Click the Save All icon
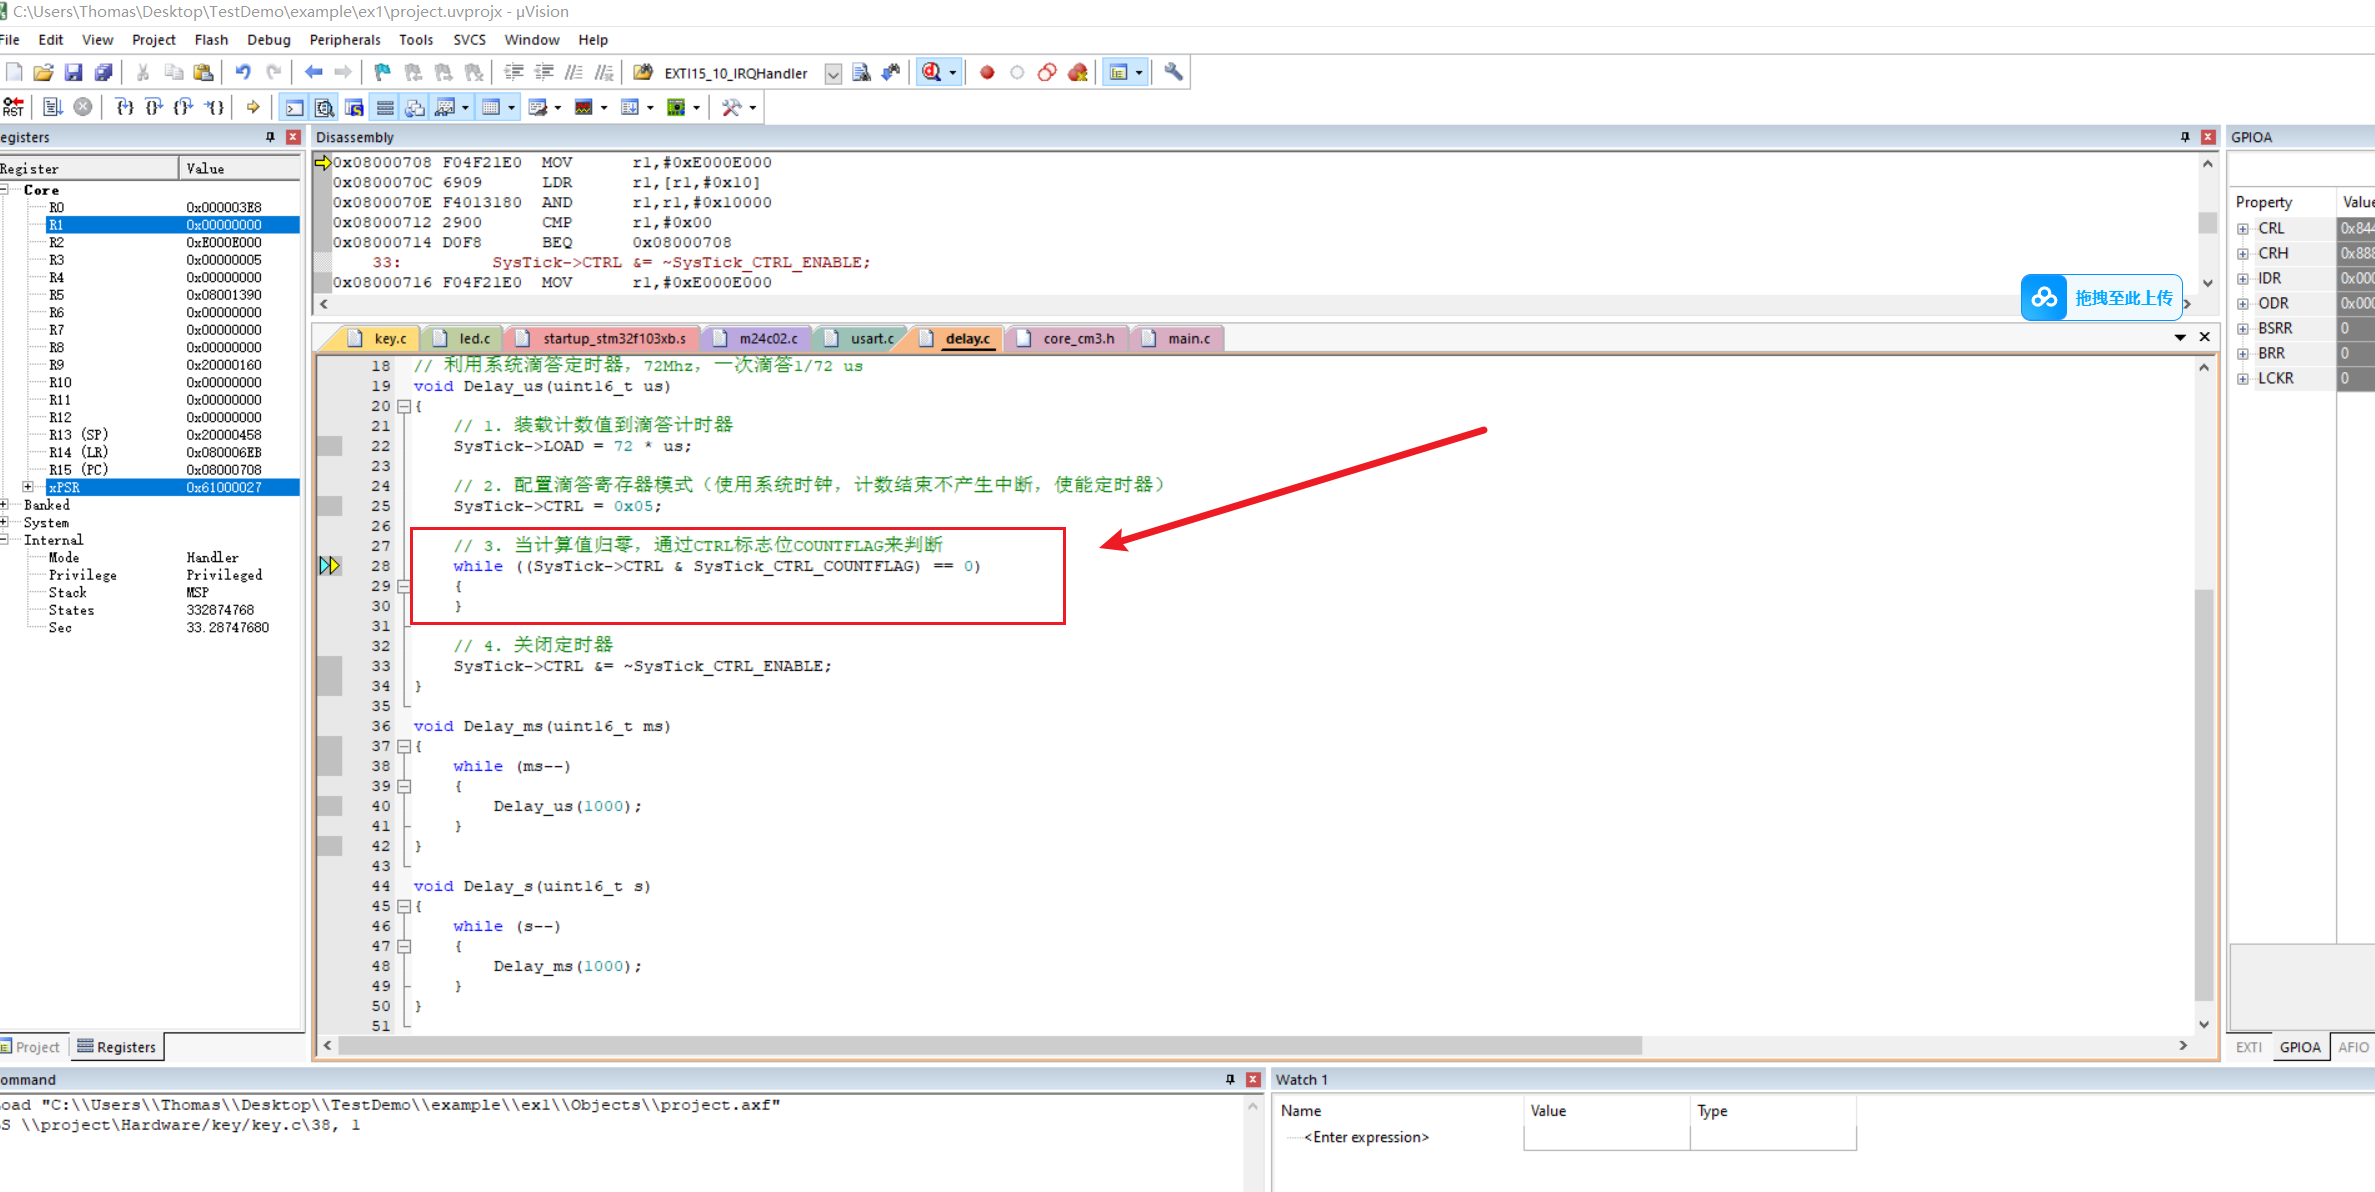The height and width of the screenshot is (1192, 2375). coord(103,72)
